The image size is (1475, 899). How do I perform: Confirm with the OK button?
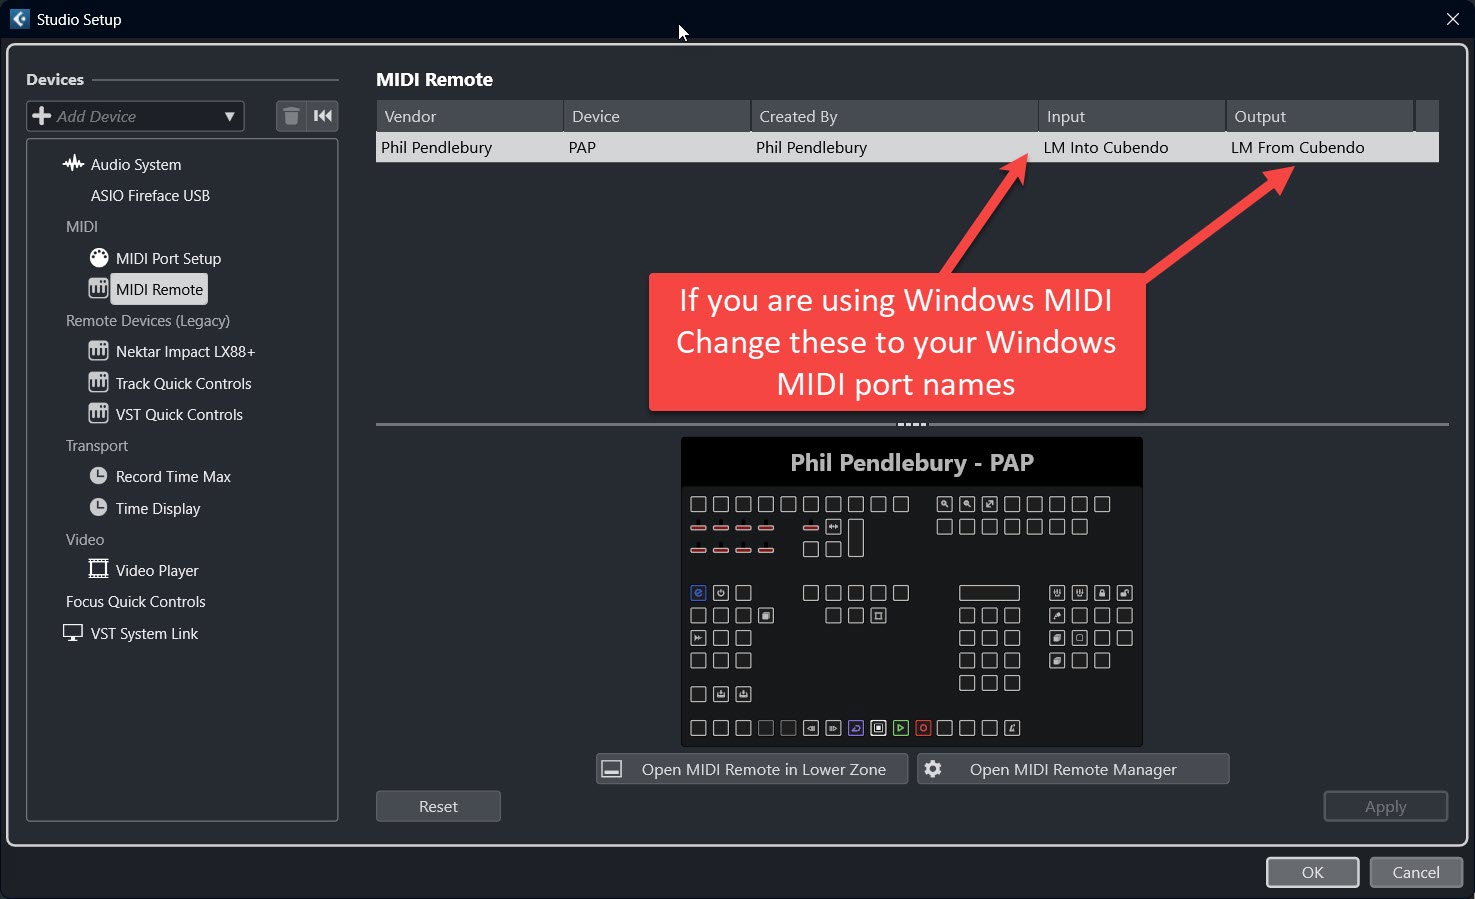pos(1312,872)
